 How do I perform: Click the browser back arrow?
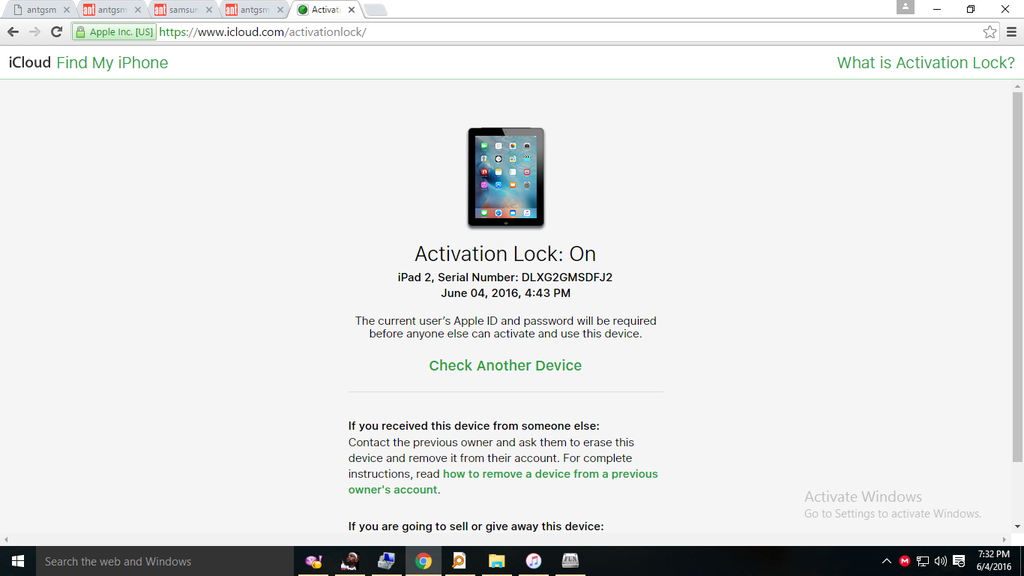click(x=13, y=32)
